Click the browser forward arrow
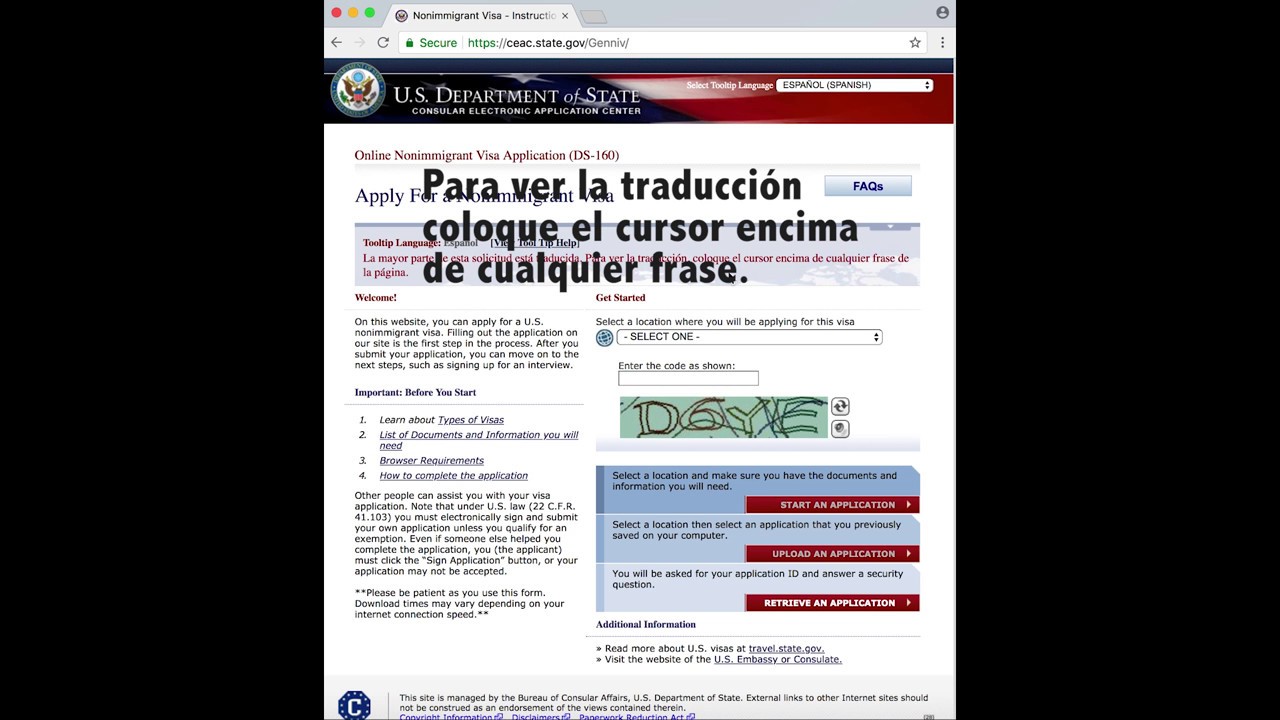The height and width of the screenshot is (720, 1280). 359,43
